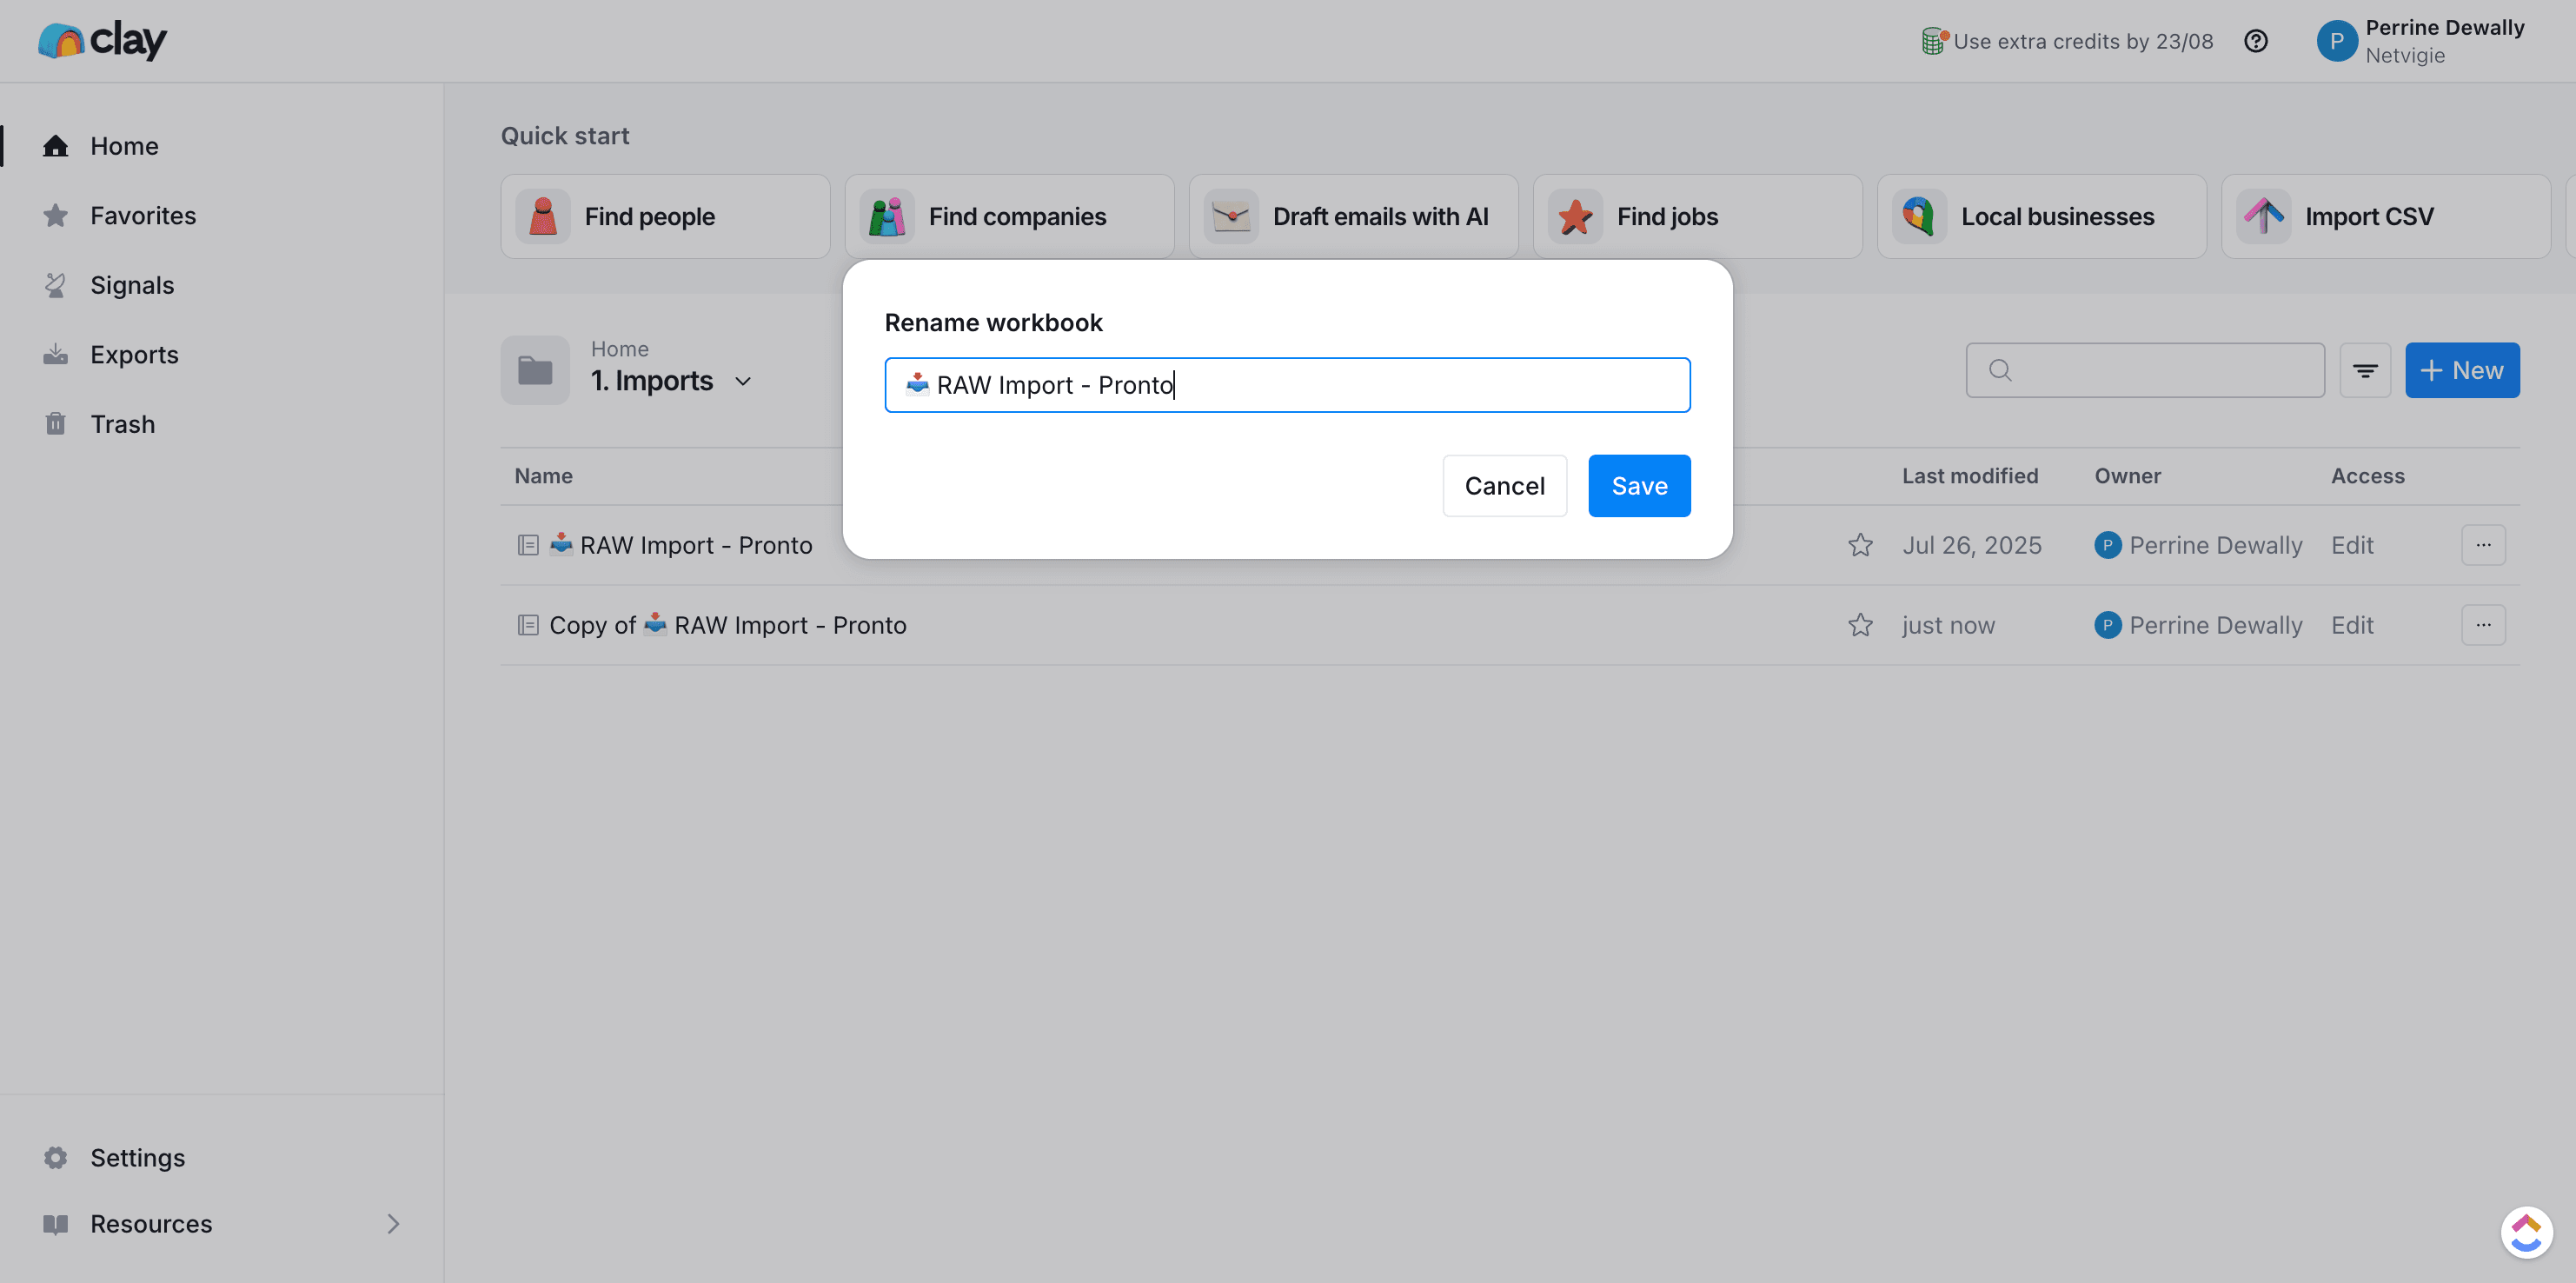Click the workbook search field

point(2145,370)
